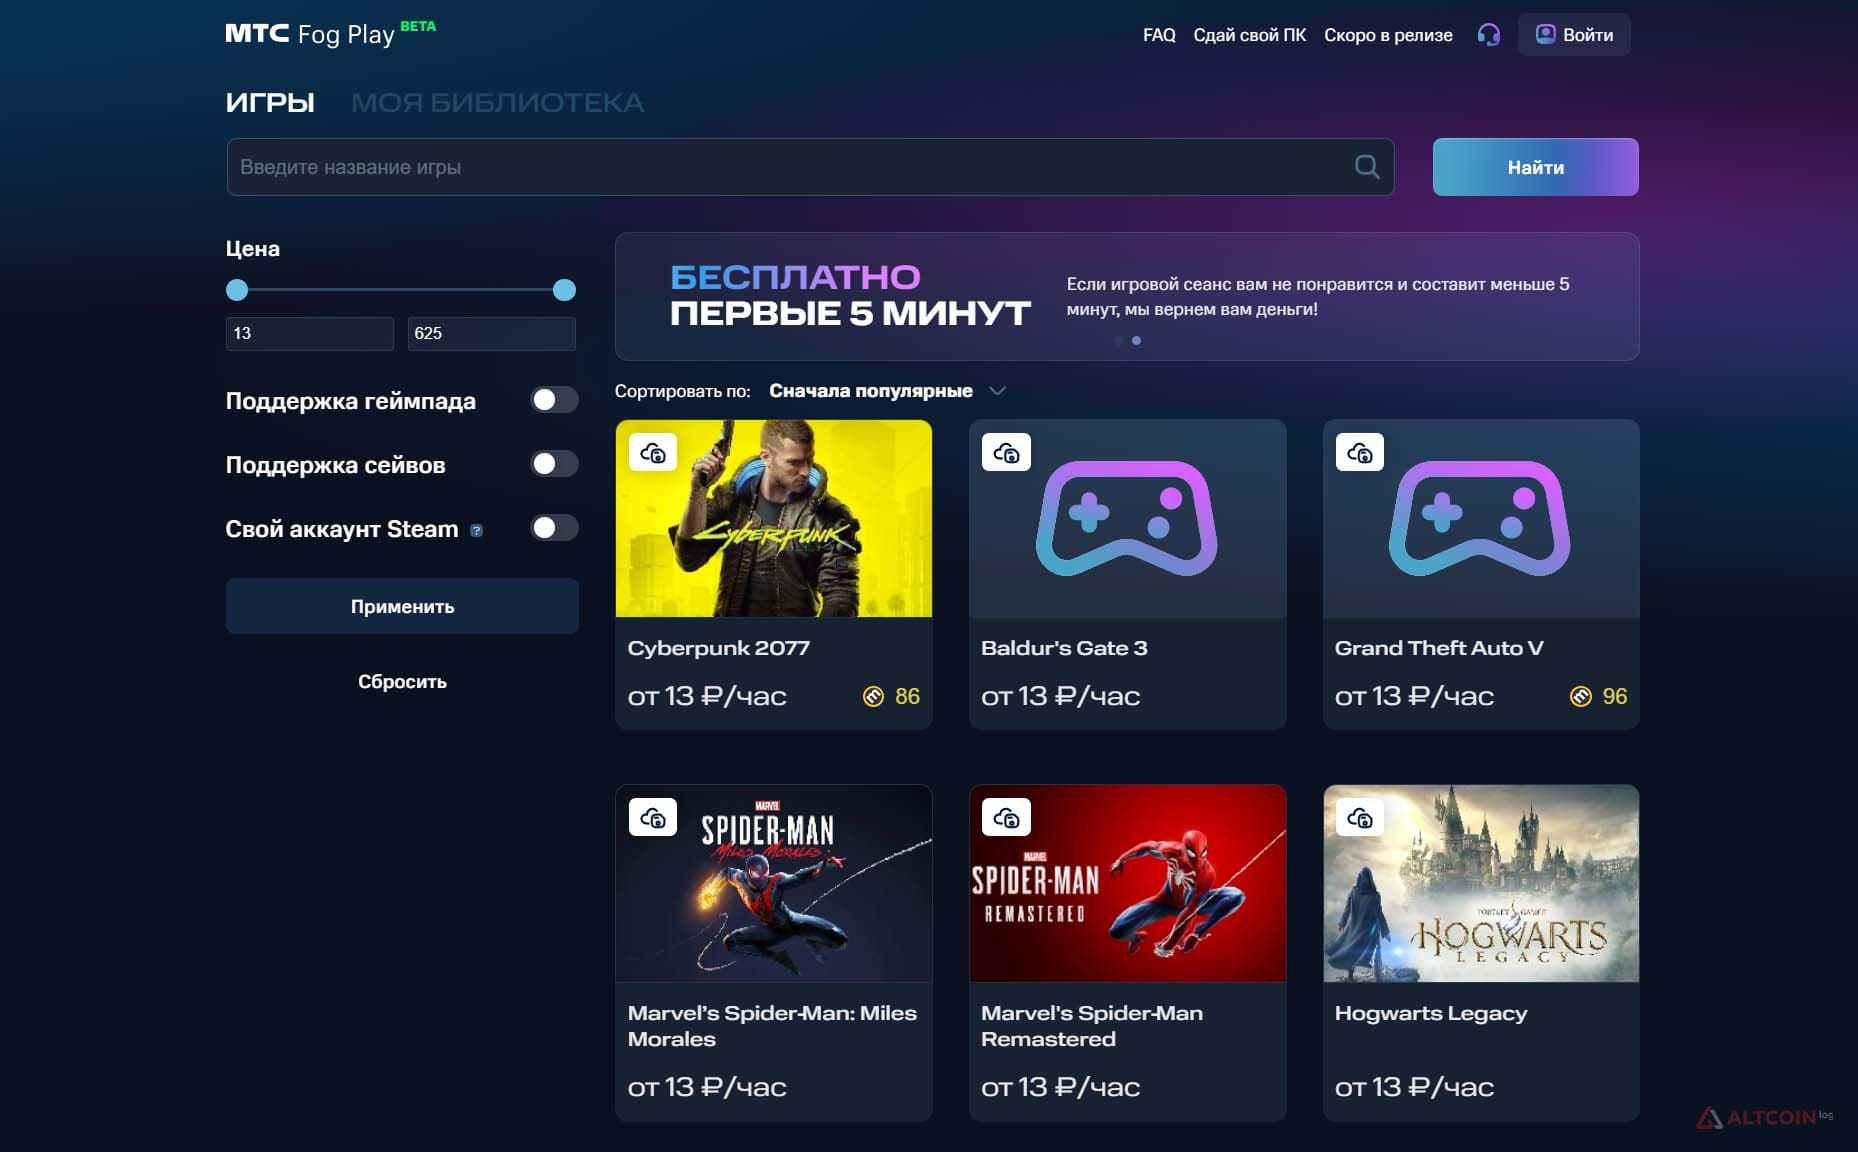Click the minimum price slider handle
Viewport: 1858px width, 1152px height.
[x=237, y=290]
